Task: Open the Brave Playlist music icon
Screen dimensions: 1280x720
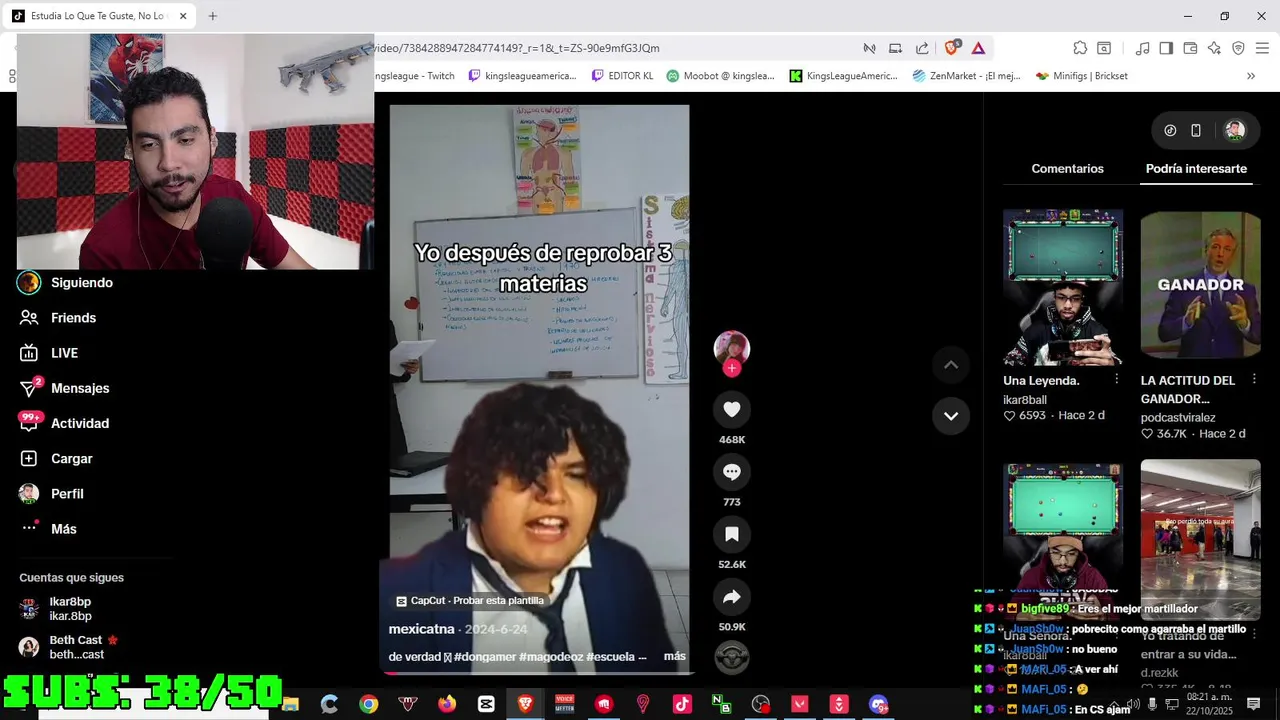Action: 1142,48
